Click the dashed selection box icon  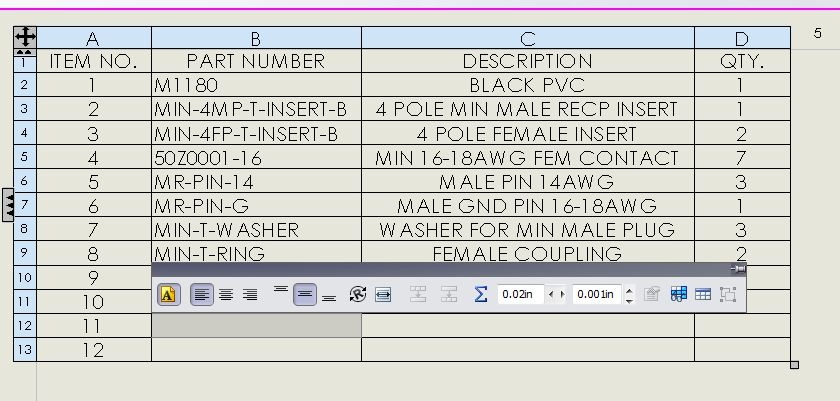pos(728,294)
